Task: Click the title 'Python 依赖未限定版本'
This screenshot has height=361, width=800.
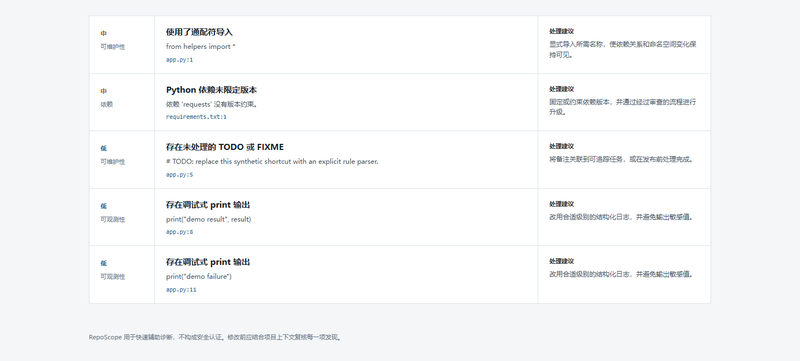Action: 211,90
